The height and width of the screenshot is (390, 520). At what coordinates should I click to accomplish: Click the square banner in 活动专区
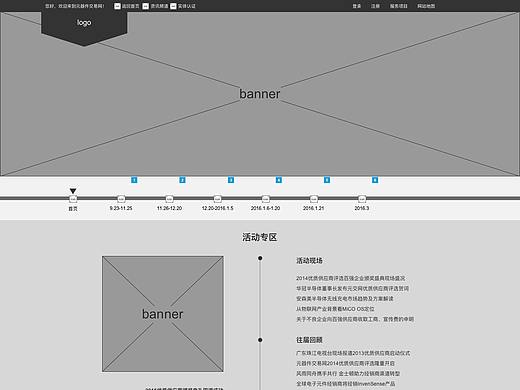coord(163,314)
